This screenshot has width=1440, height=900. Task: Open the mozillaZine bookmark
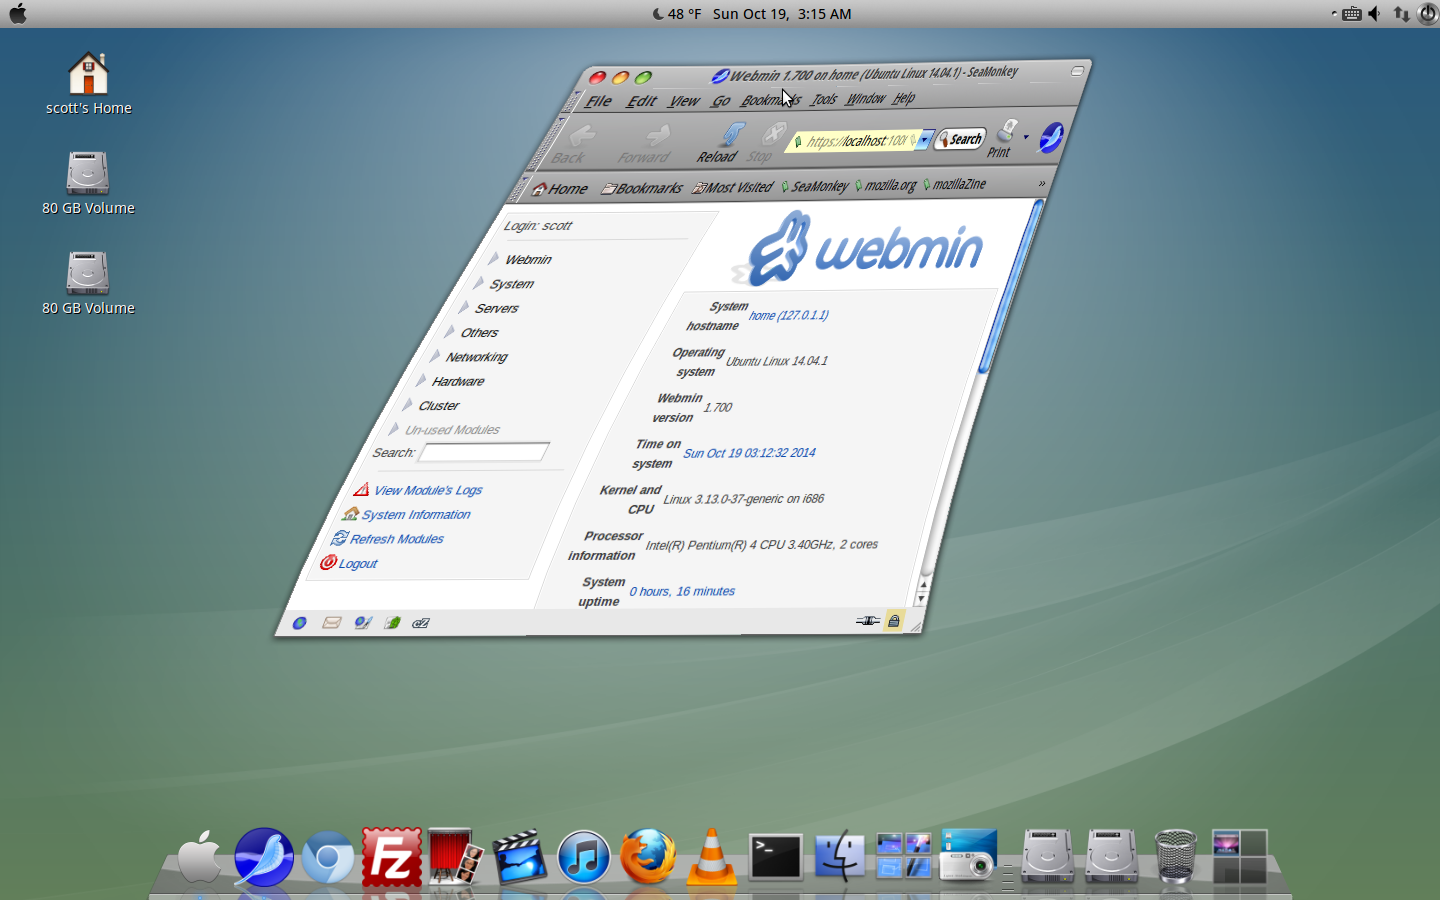[x=955, y=184]
